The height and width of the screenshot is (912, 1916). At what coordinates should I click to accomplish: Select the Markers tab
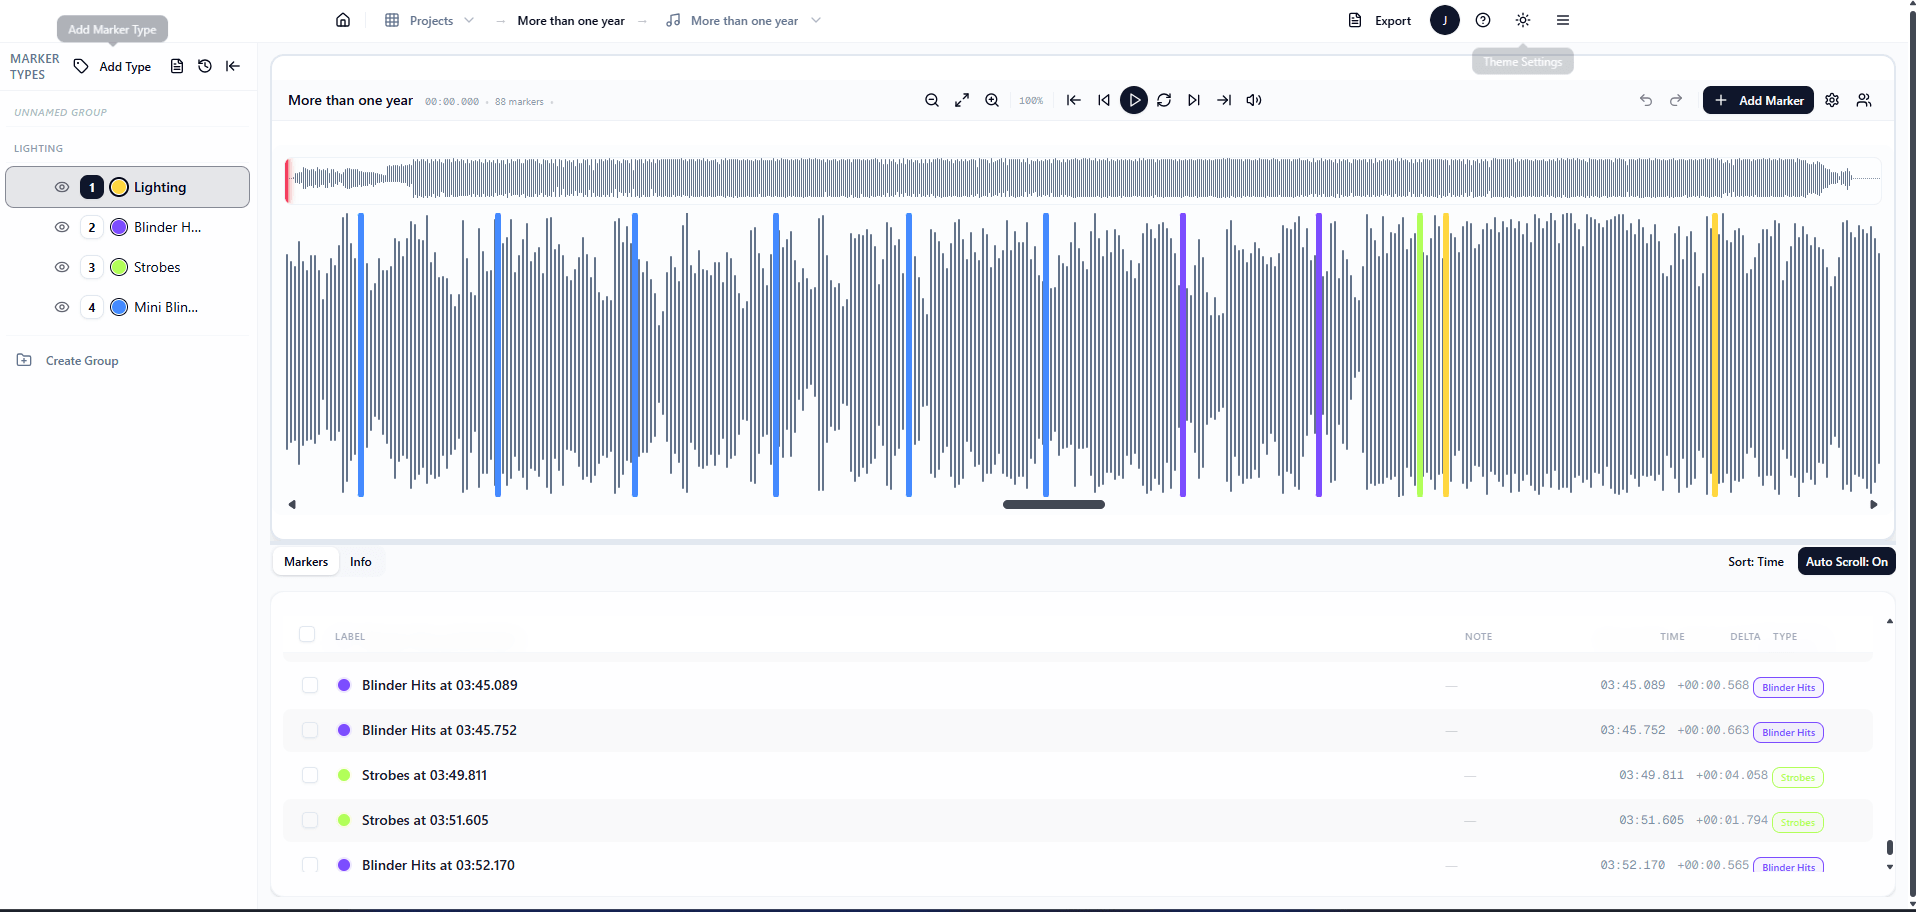point(305,561)
